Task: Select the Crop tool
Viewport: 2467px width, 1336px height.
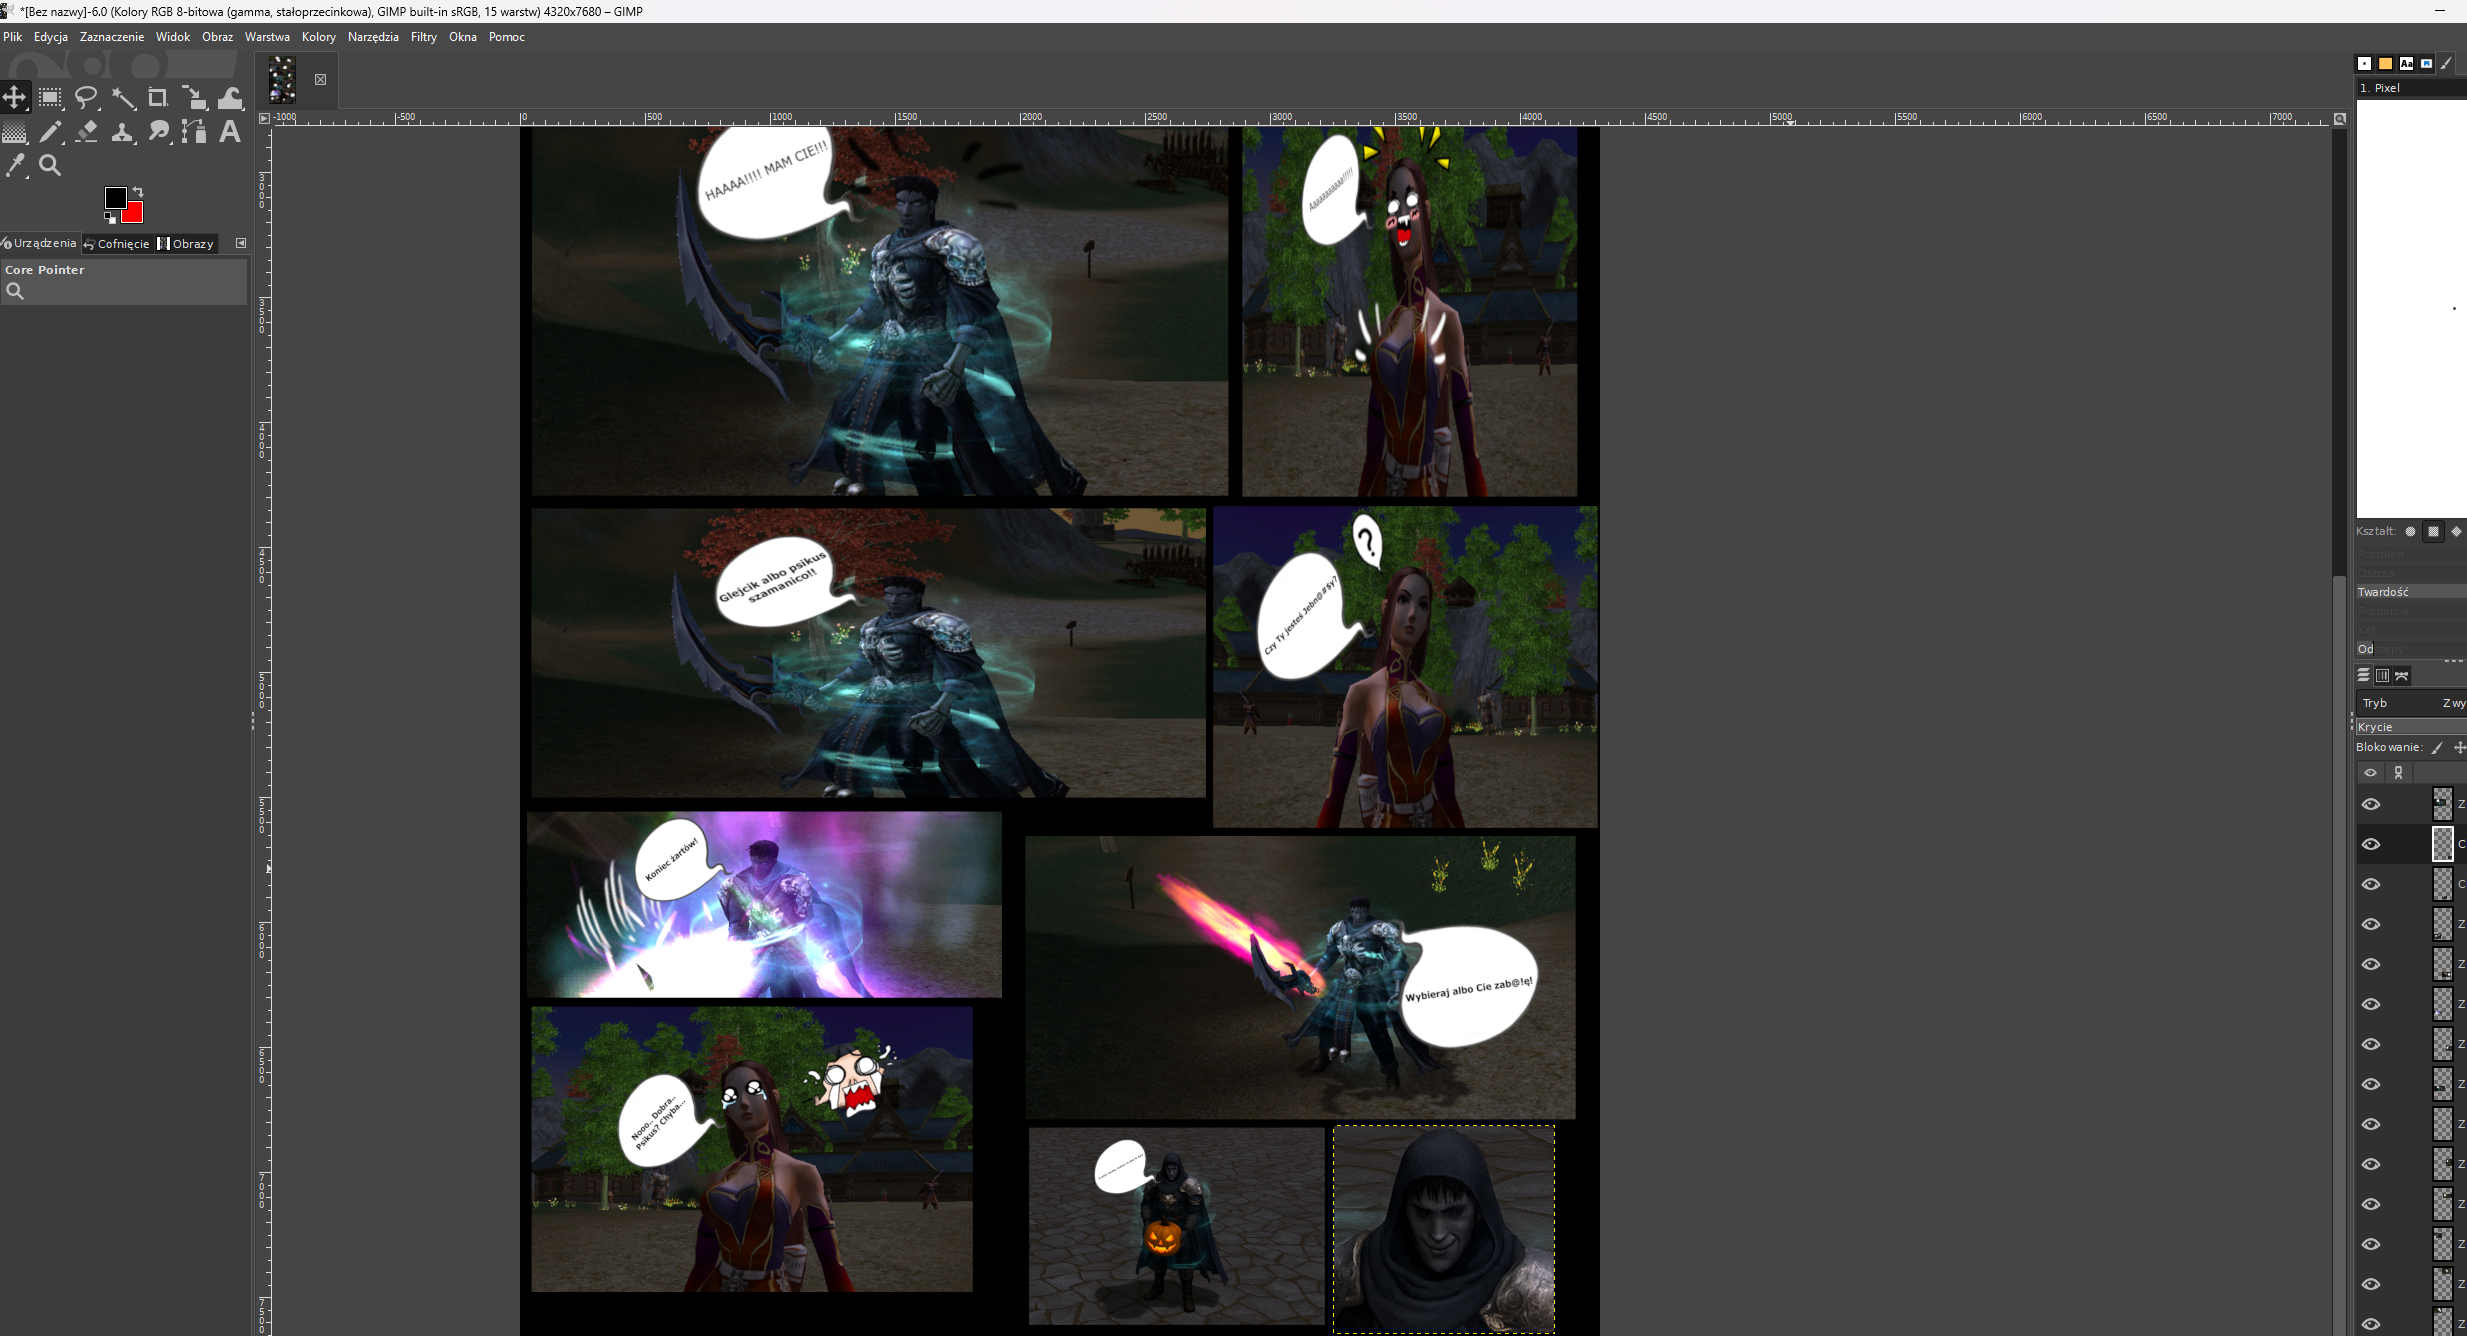Action: tap(158, 97)
